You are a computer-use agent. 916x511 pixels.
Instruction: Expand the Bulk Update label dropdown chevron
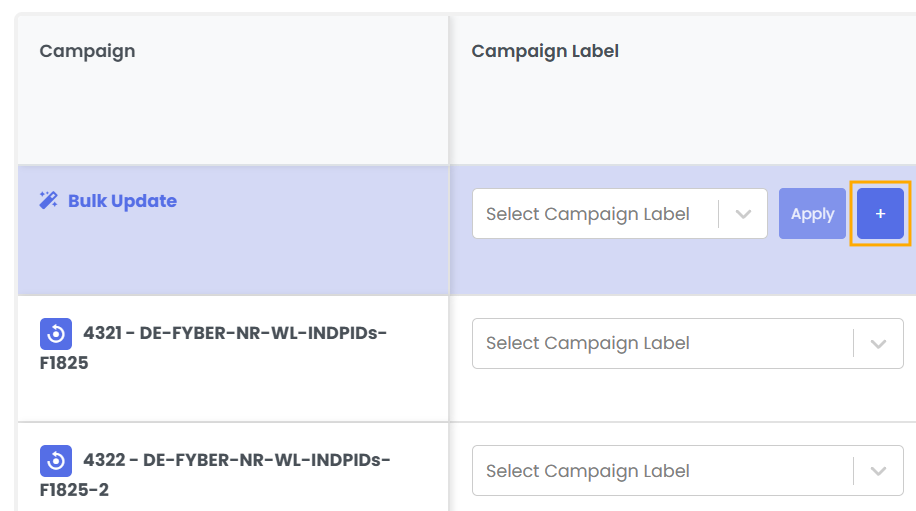(x=743, y=214)
